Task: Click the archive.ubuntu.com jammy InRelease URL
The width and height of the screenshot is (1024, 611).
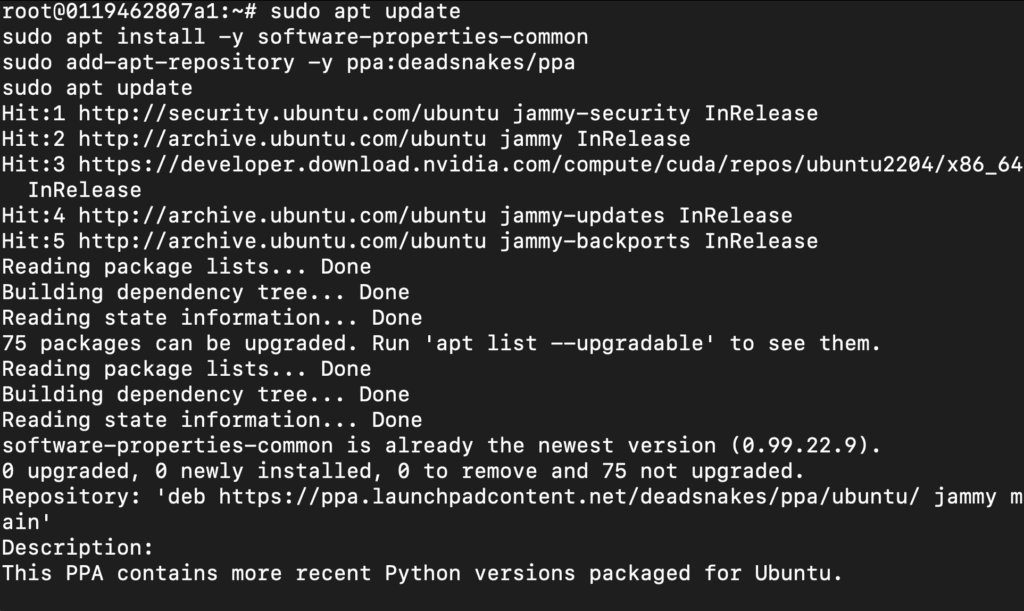Action: point(282,139)
